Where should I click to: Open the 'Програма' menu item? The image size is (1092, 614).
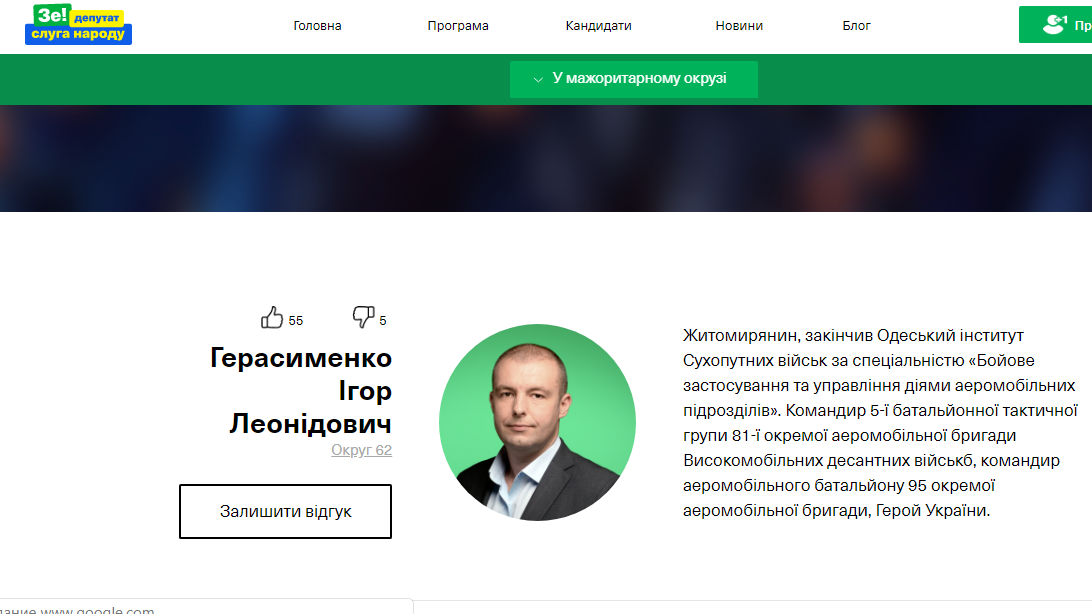click(458, 26)
